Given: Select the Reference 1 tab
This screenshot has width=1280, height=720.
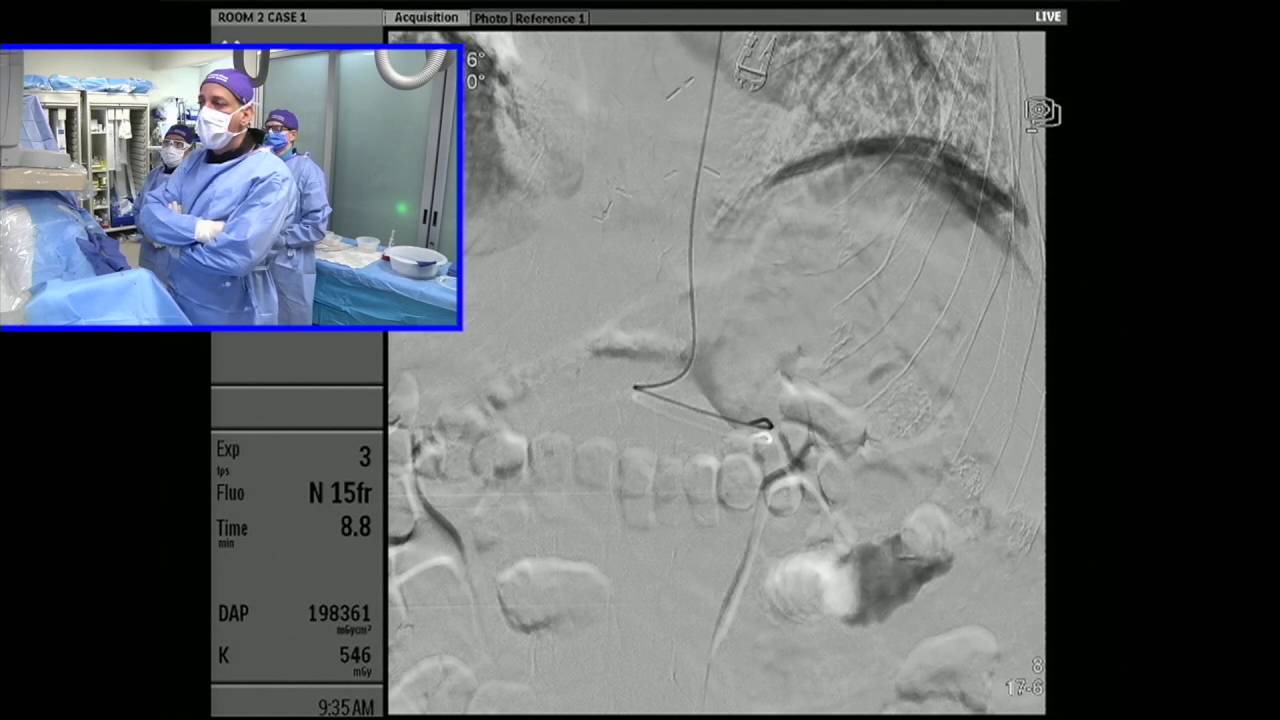Looking at the screenshot, I should click(550, 18).
